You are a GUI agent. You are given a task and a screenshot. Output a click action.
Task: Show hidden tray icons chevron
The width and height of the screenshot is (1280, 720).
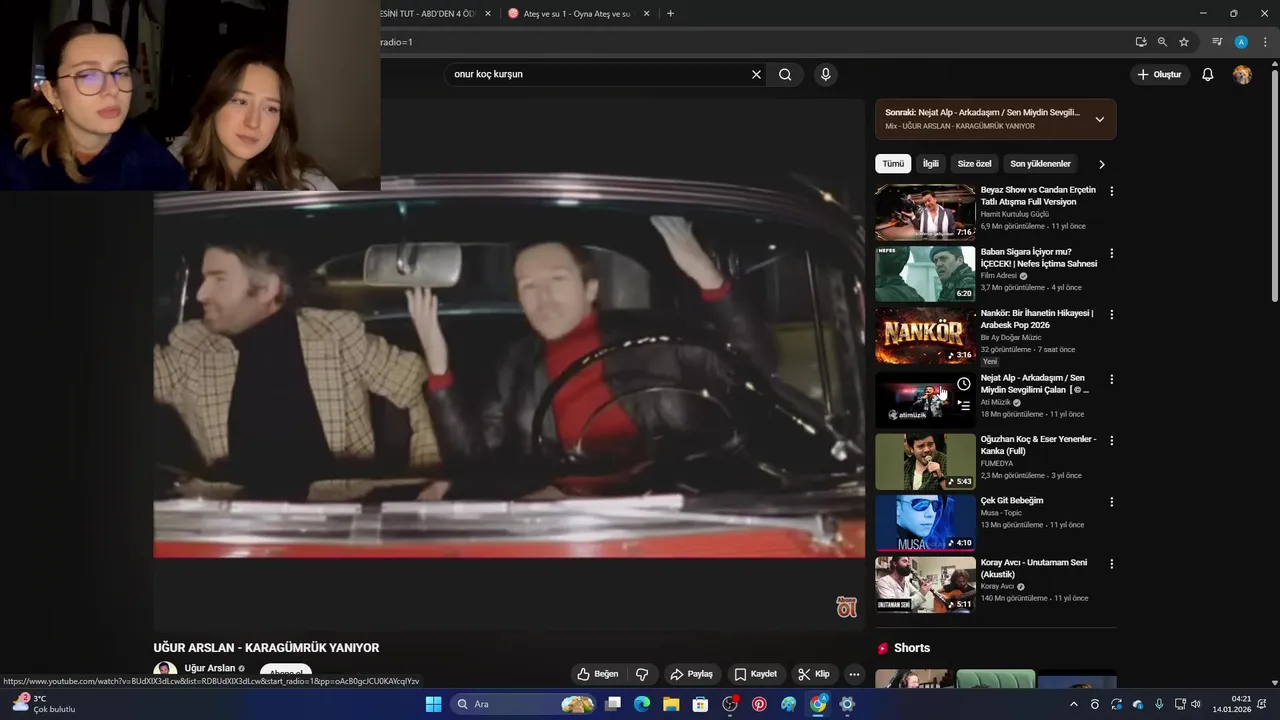[1074, 704]
